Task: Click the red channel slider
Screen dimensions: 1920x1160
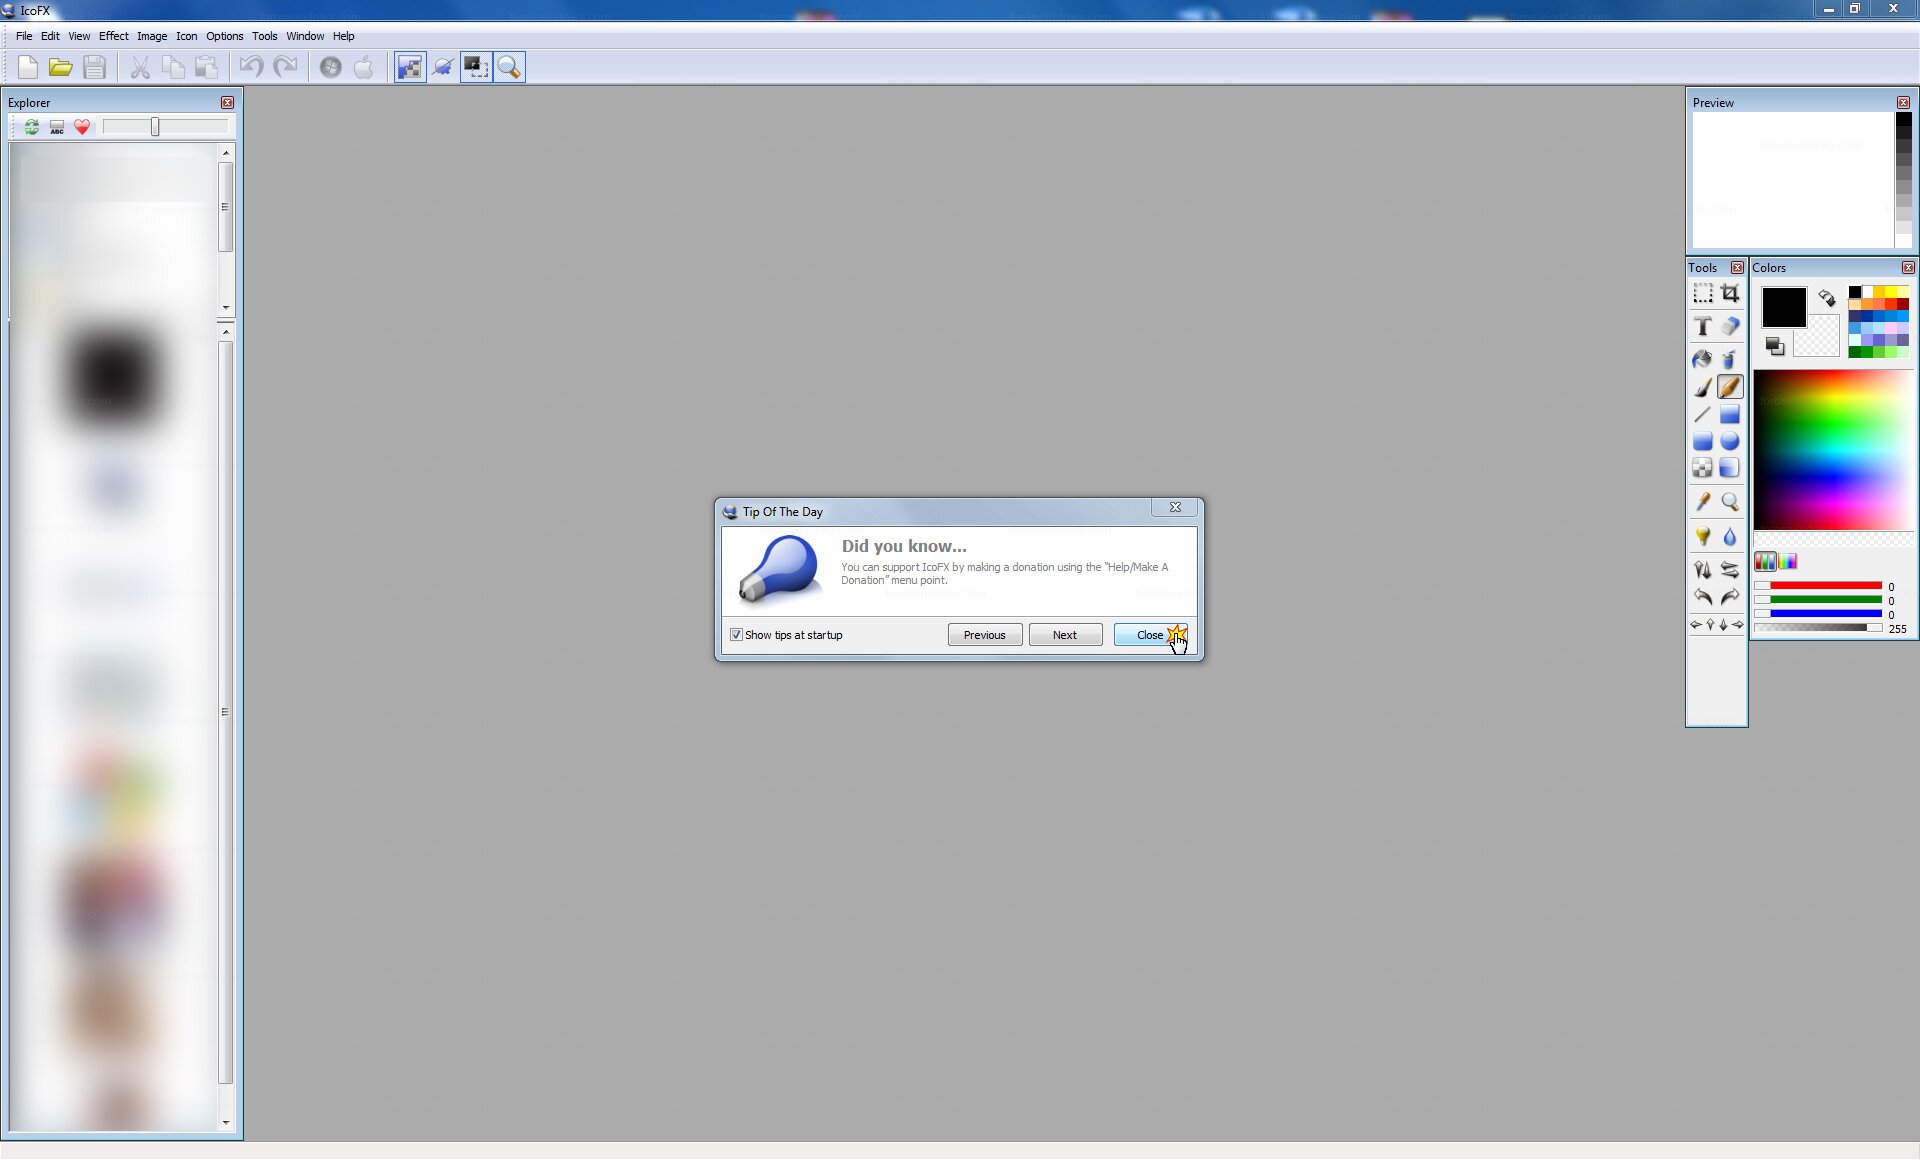Action: pos(1818,586)
